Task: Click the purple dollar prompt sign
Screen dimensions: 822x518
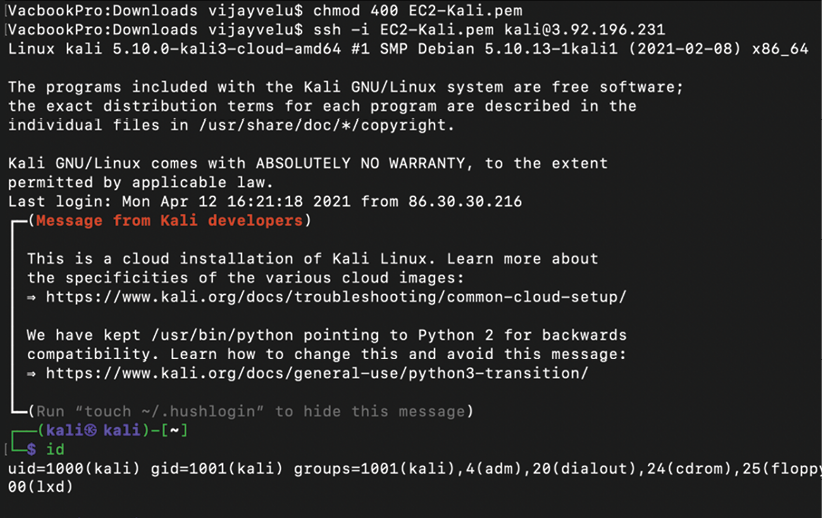Action: click(x=31, y=449)
